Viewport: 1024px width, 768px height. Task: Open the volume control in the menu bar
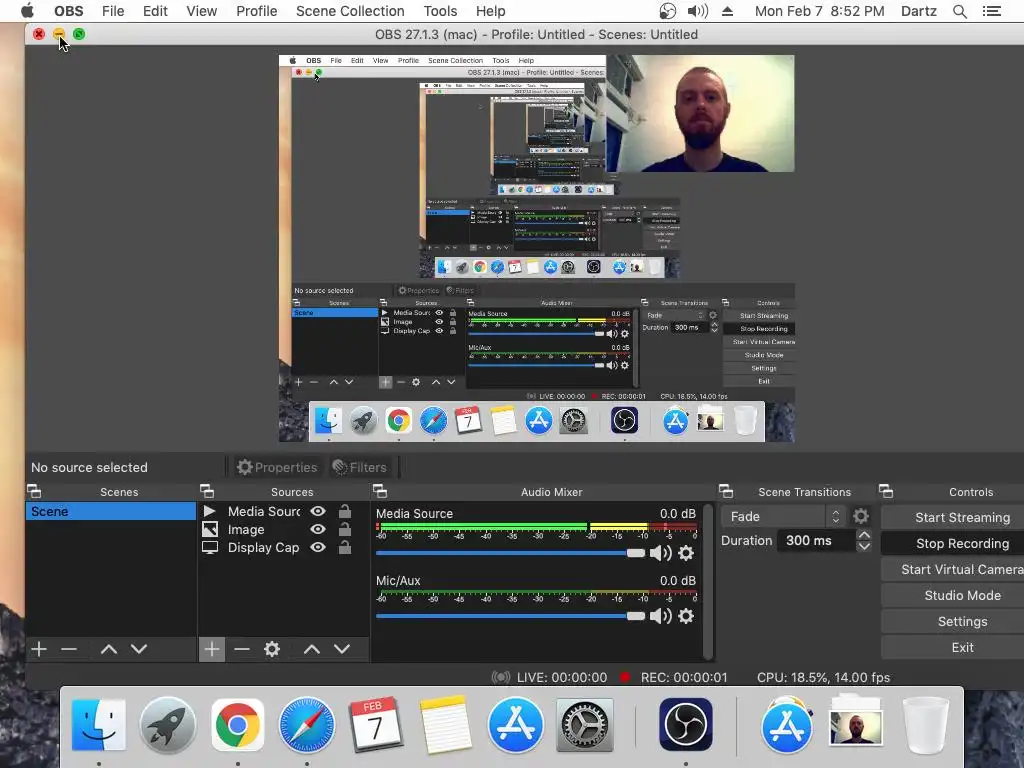pos(697,11)
